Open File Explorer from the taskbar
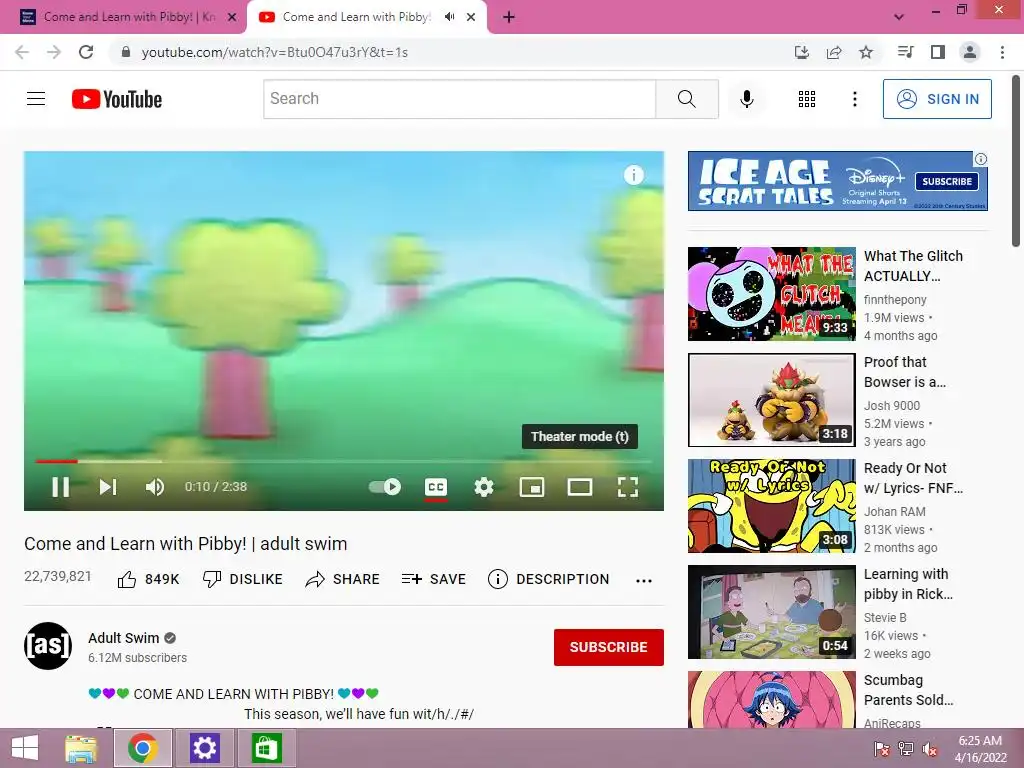The height and width of the screenshot is (768, 1024). [x=81, y=748]
